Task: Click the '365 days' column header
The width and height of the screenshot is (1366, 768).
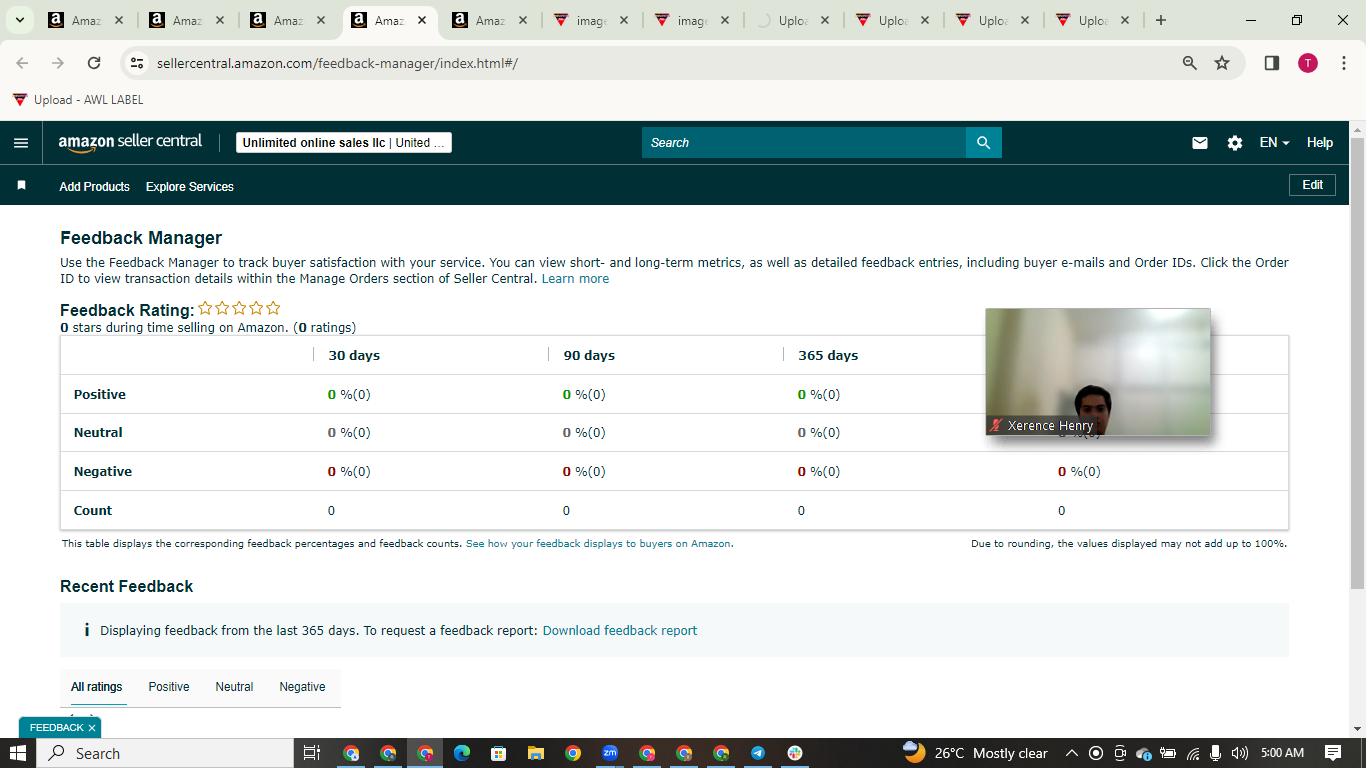Action: click(828, 355)
